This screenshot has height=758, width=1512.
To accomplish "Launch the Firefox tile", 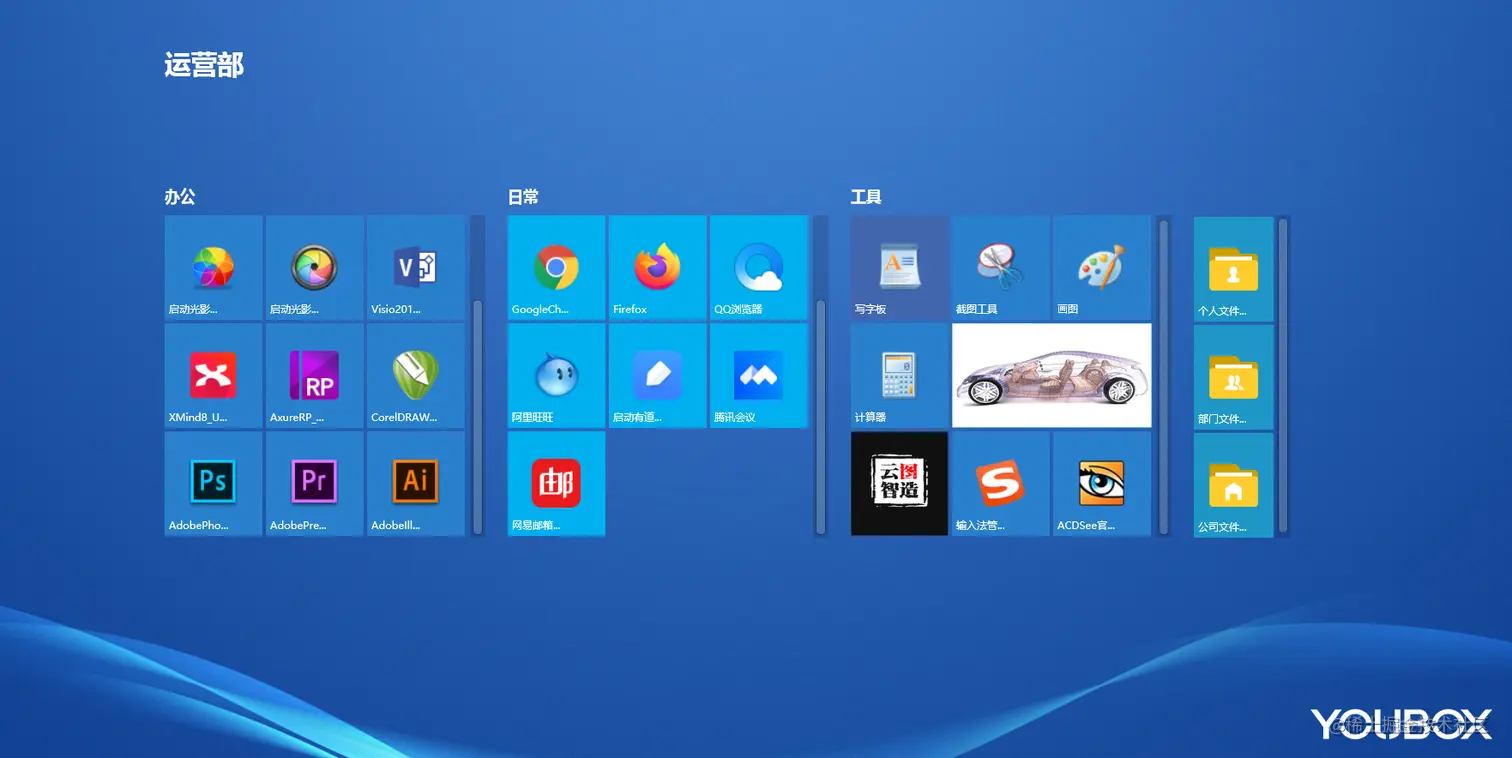I will tap(658, 268).
